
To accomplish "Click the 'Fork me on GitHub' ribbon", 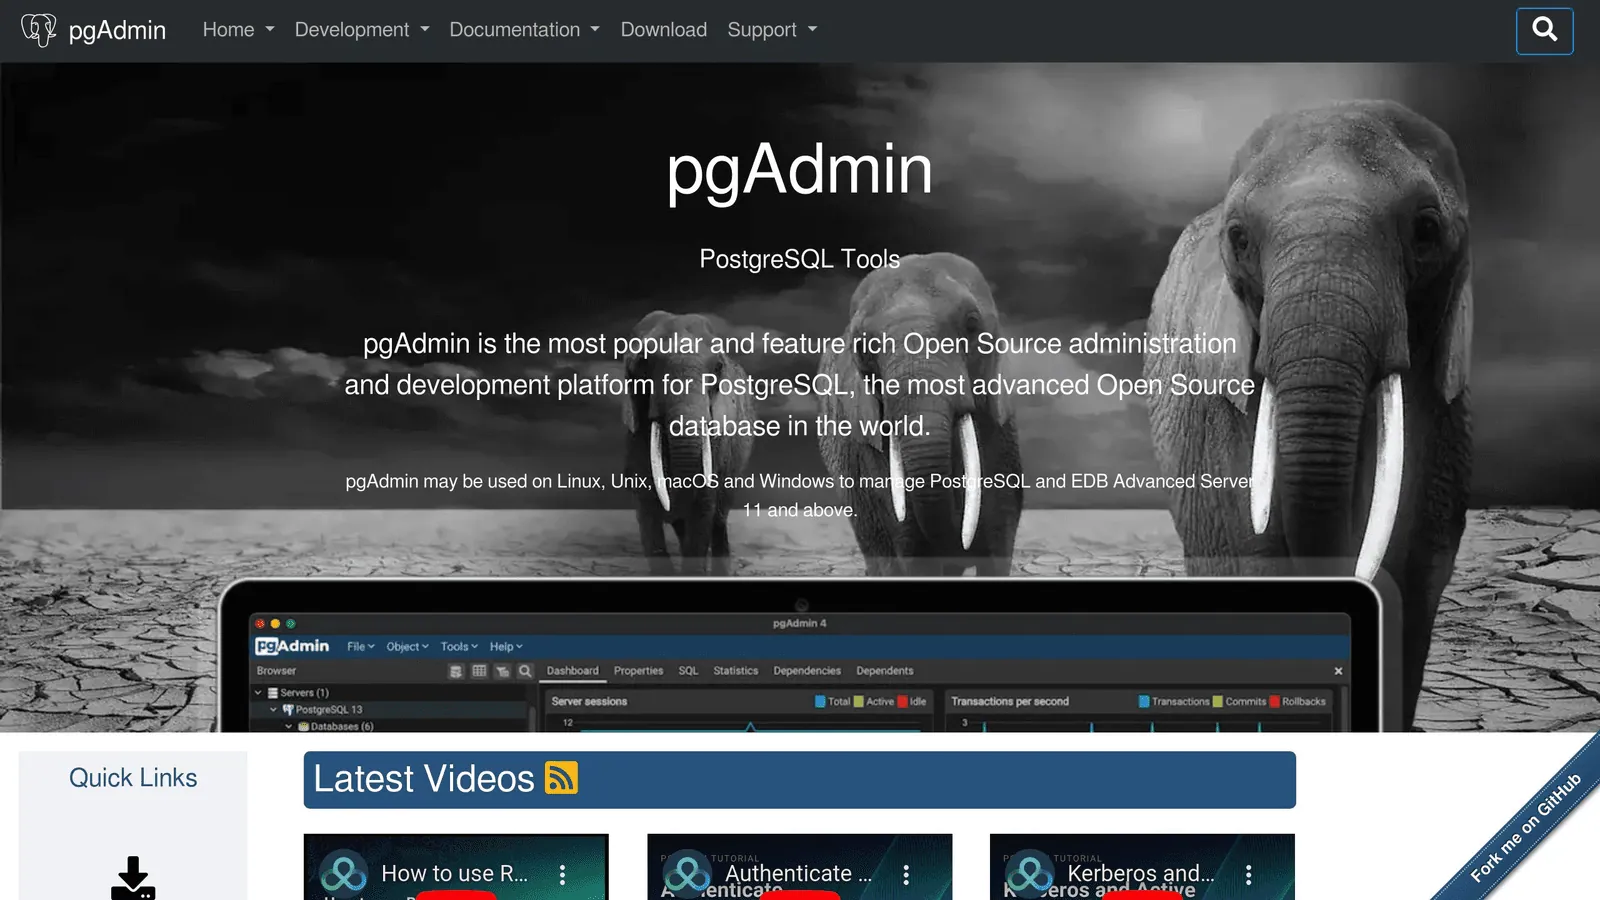I will [1525, 827].
